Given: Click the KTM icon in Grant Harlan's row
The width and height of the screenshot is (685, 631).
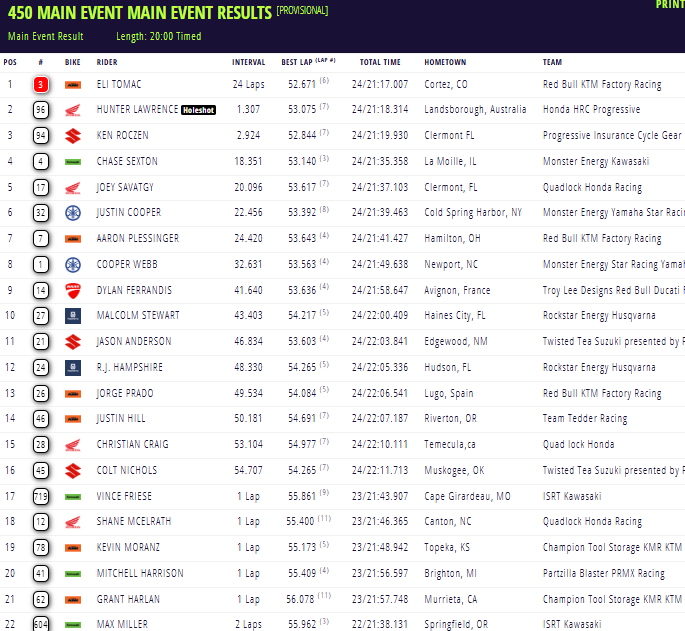Looking at the screenshot, I should point(73,600).
